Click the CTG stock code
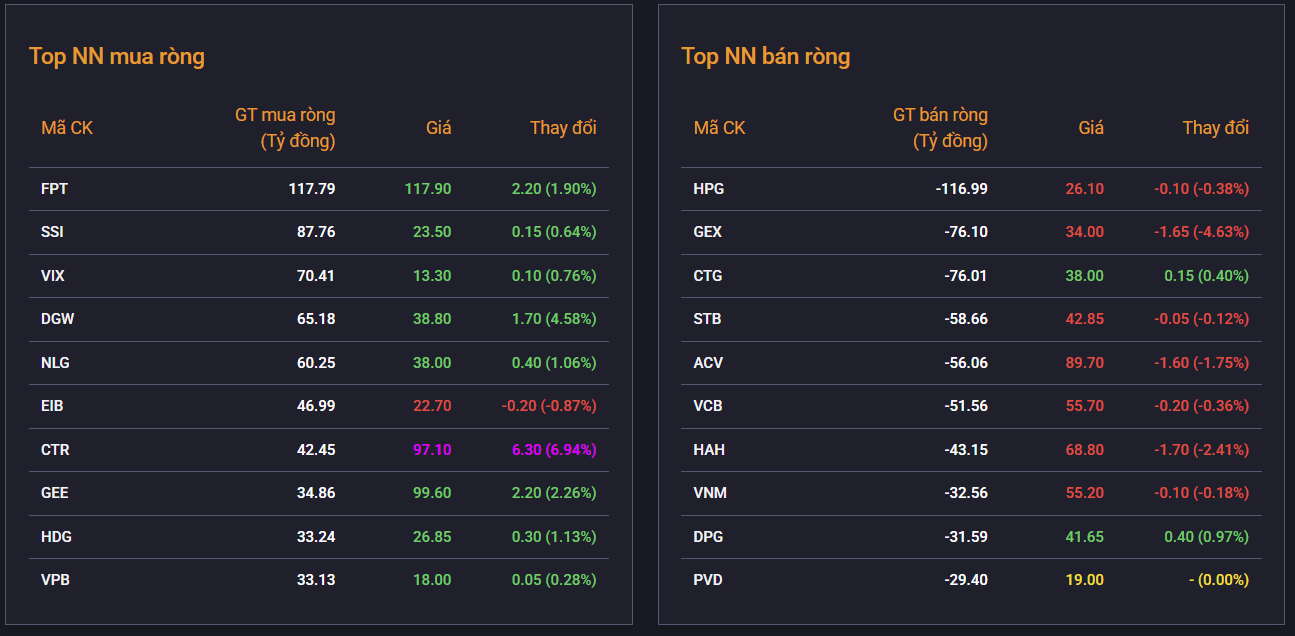Screen dimensions: 1295x636 click(708, 275)
